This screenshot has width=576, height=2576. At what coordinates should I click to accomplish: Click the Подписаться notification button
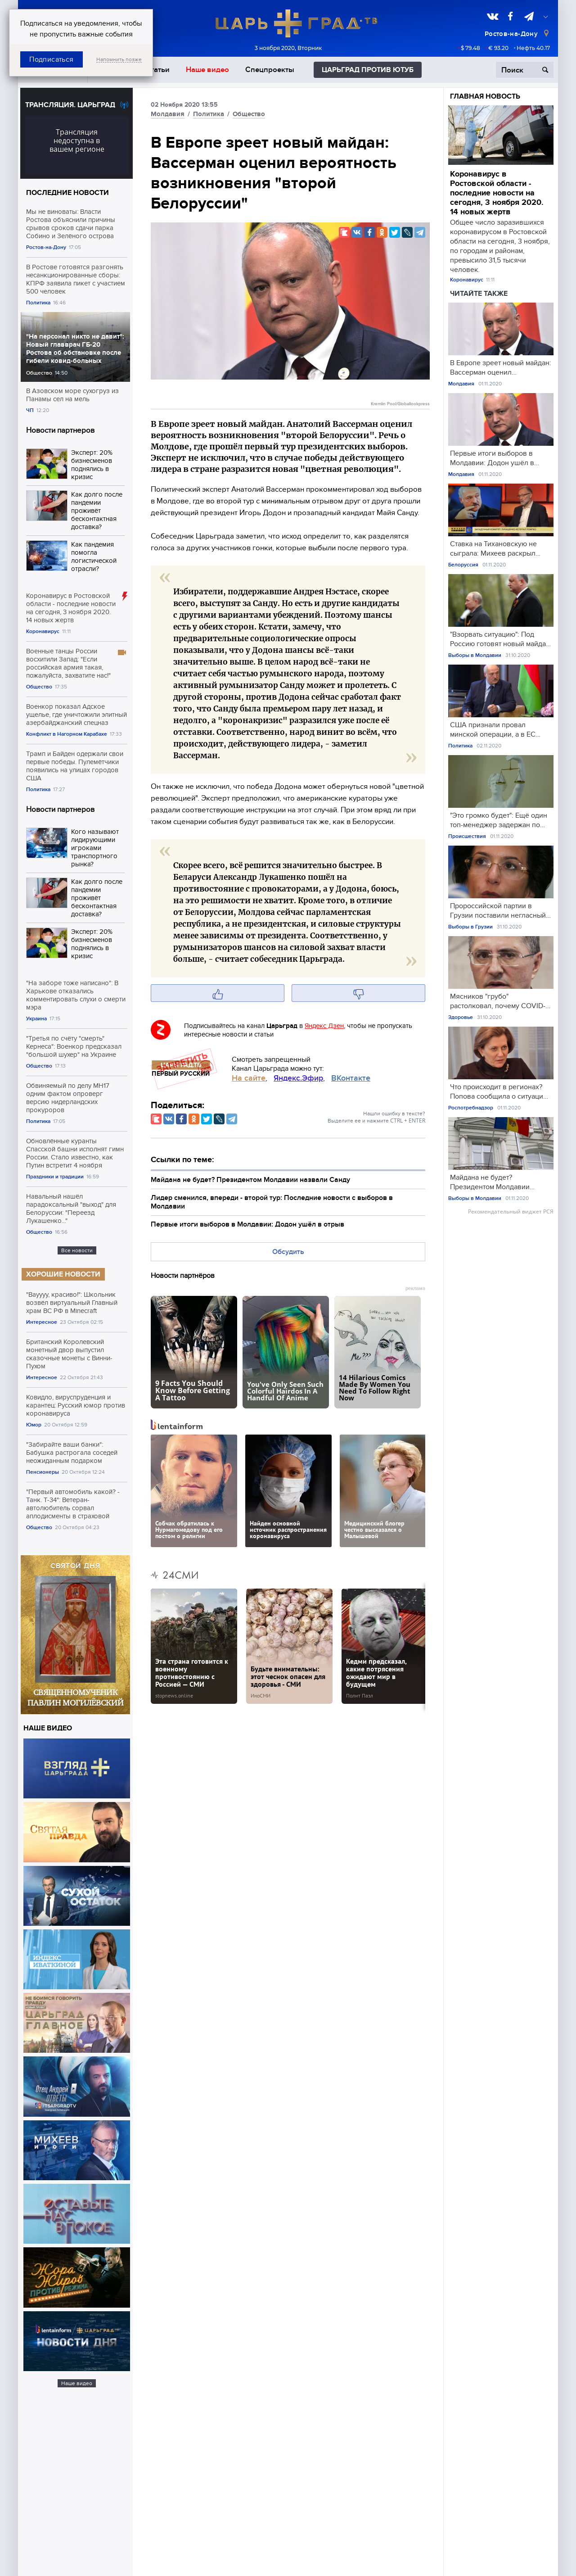point(51,59)
